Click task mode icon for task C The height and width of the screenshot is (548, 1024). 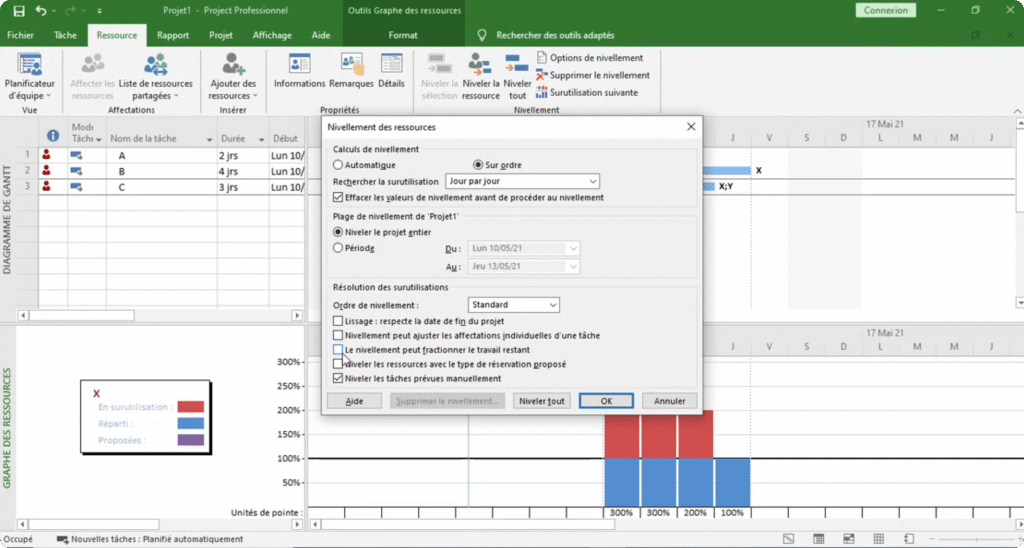click(x=76, y=187)
